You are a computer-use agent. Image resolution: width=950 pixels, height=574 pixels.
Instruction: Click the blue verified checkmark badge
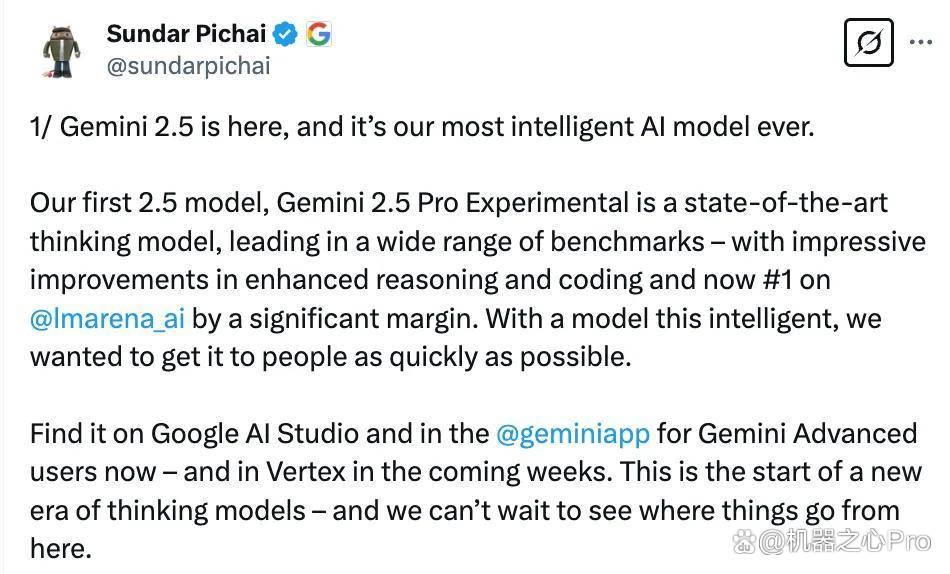[x=285, y=34]
